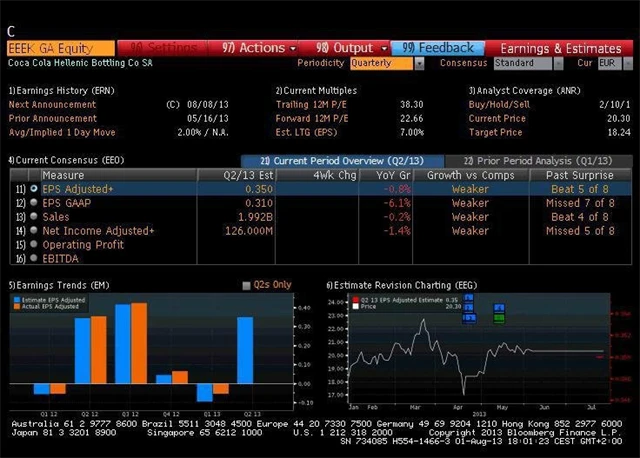Click the Trailing 12M P/E value 38.30

[411, 104]
